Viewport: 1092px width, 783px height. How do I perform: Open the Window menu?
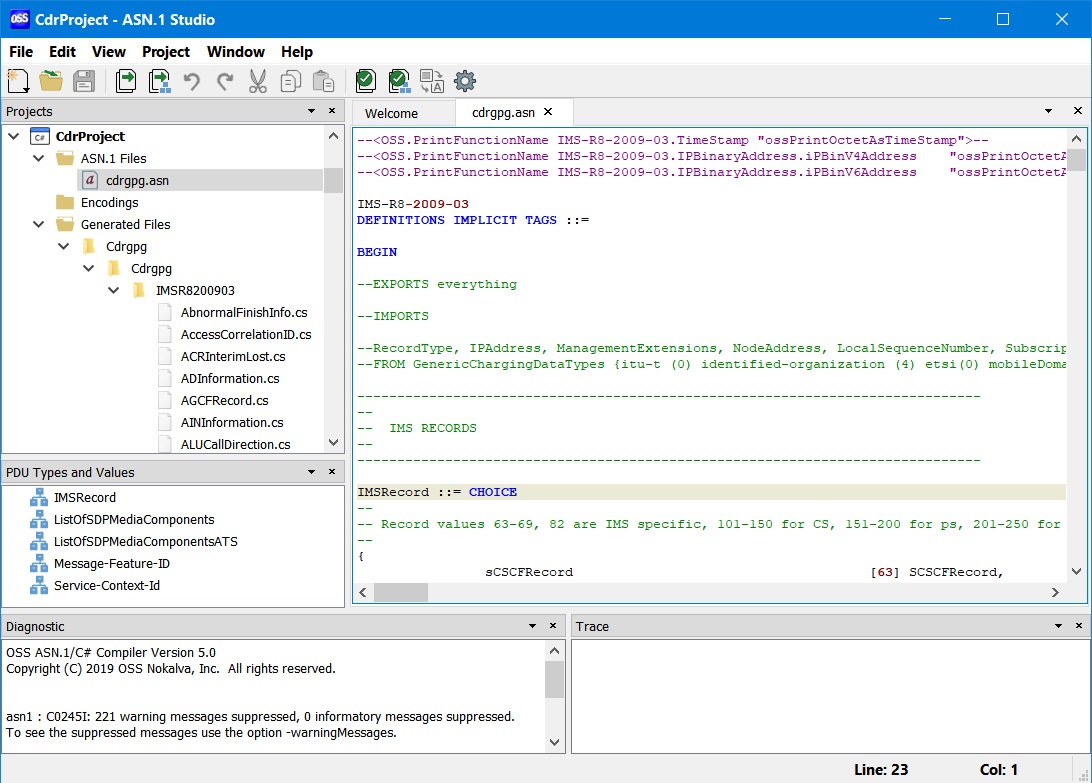pos(235,52)
